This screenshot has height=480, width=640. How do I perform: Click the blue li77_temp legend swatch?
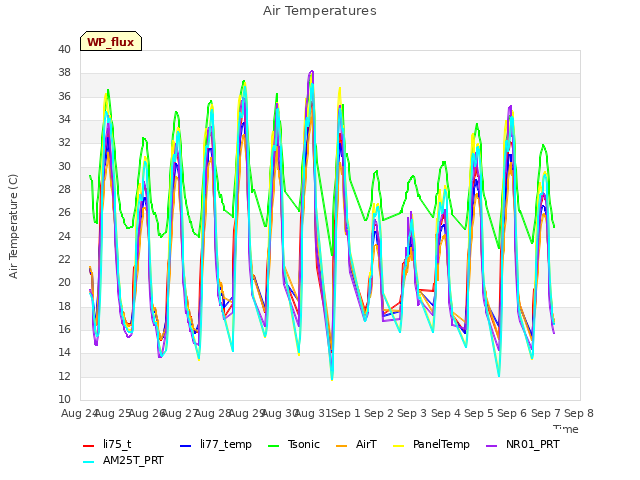[186, 446]
